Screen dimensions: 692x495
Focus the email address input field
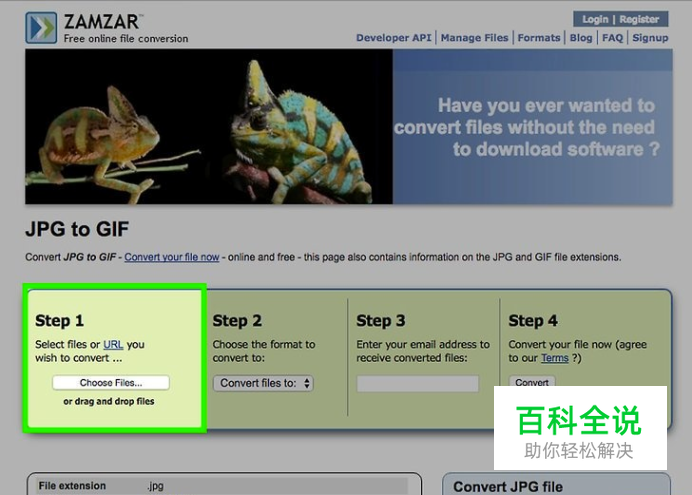coord(417,383)
